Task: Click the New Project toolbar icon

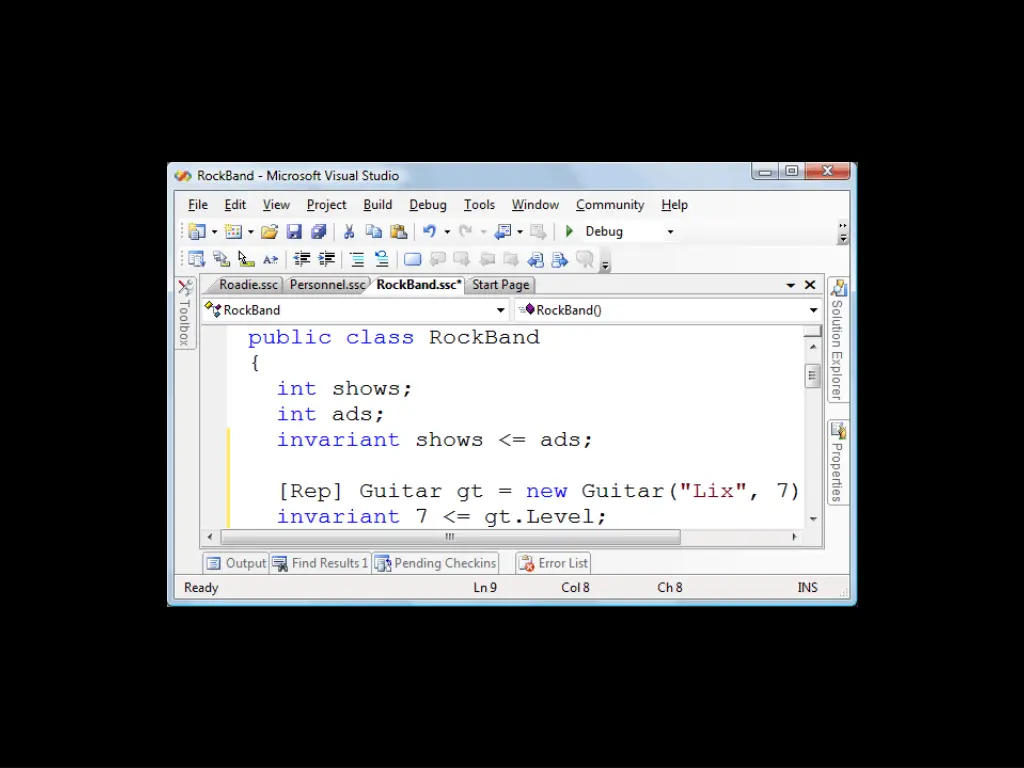Action: (197, 232)
